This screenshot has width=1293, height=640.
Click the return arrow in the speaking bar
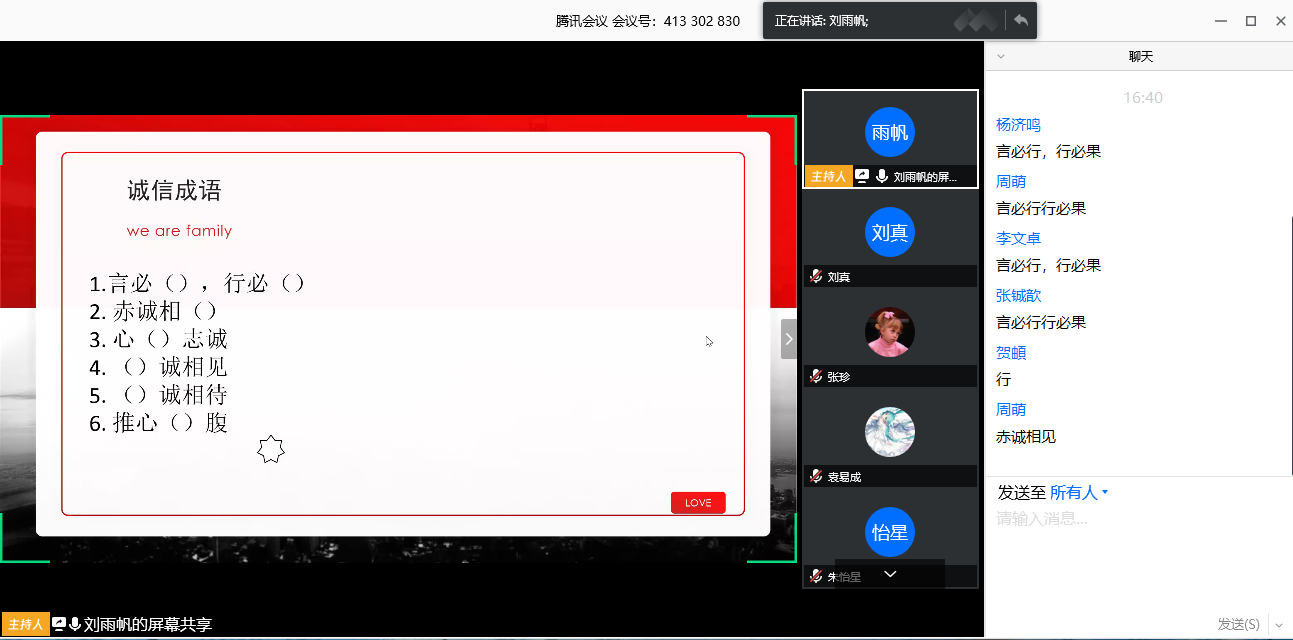click(1020, 20)
